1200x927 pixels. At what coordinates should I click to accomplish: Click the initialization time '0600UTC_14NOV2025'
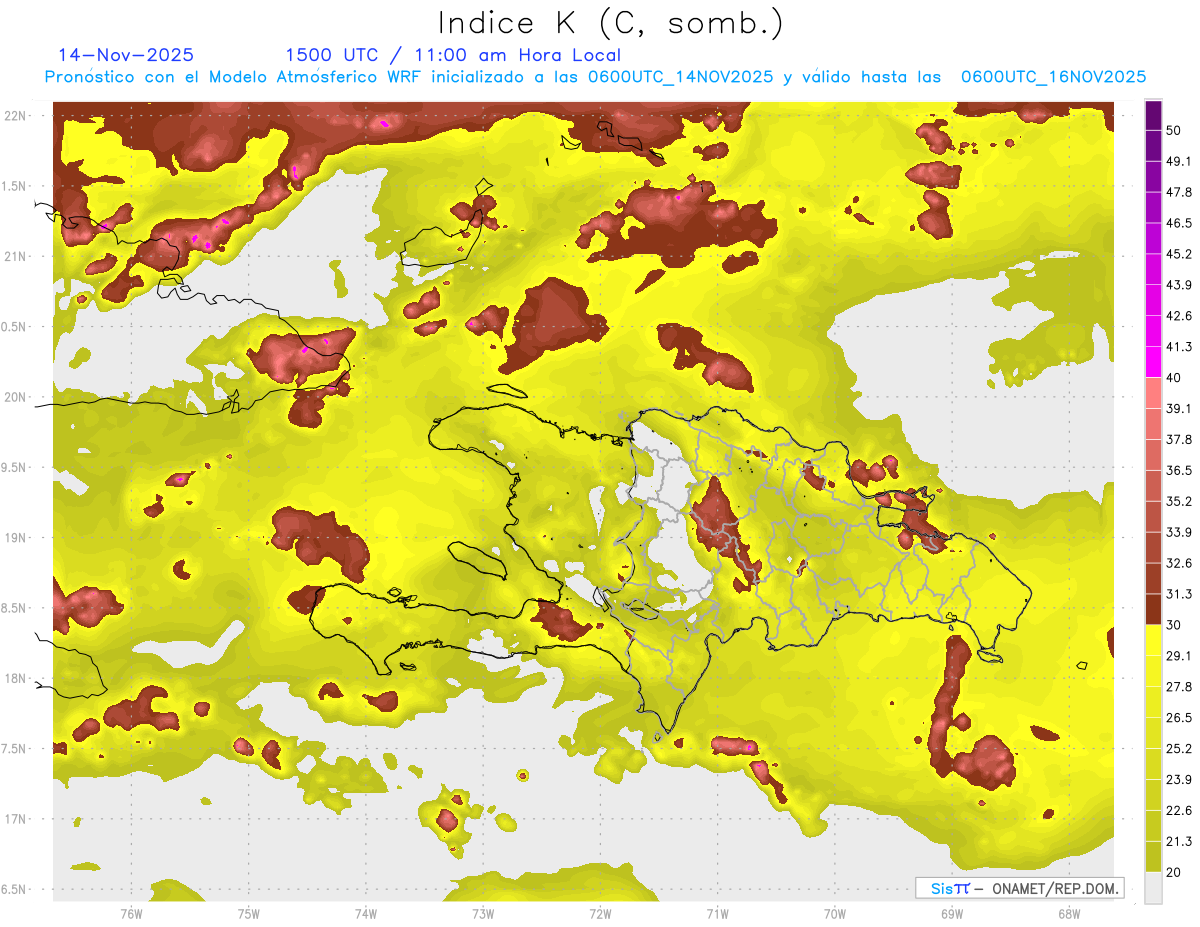[680, 77]
